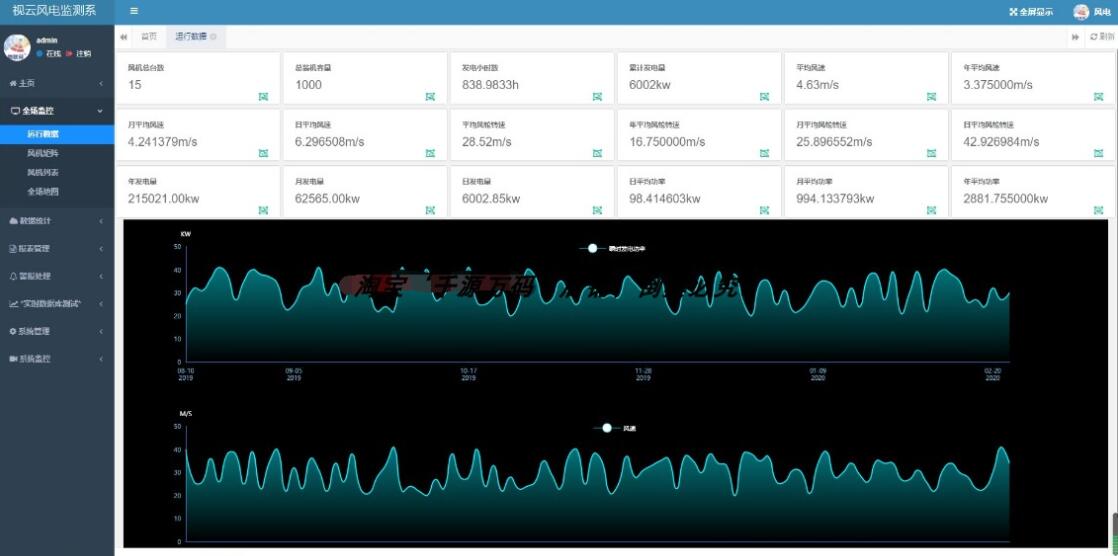
Task: Collapse the 全场监控 sidebar menu
Action: (57, 110)
